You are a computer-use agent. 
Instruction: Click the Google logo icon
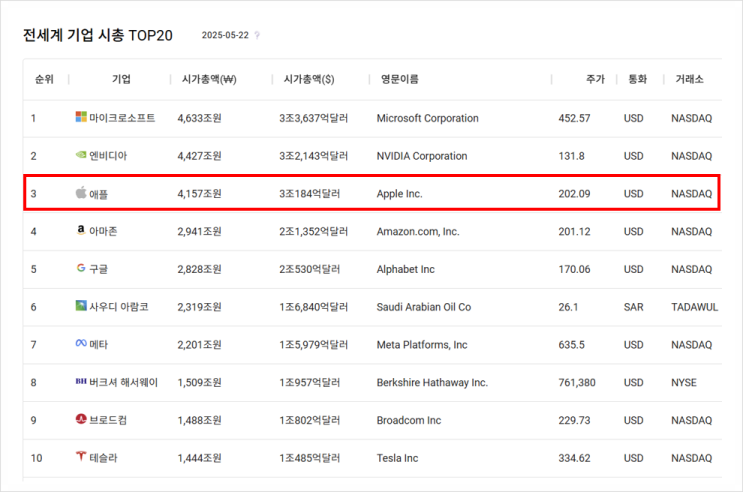pos(81,268)
